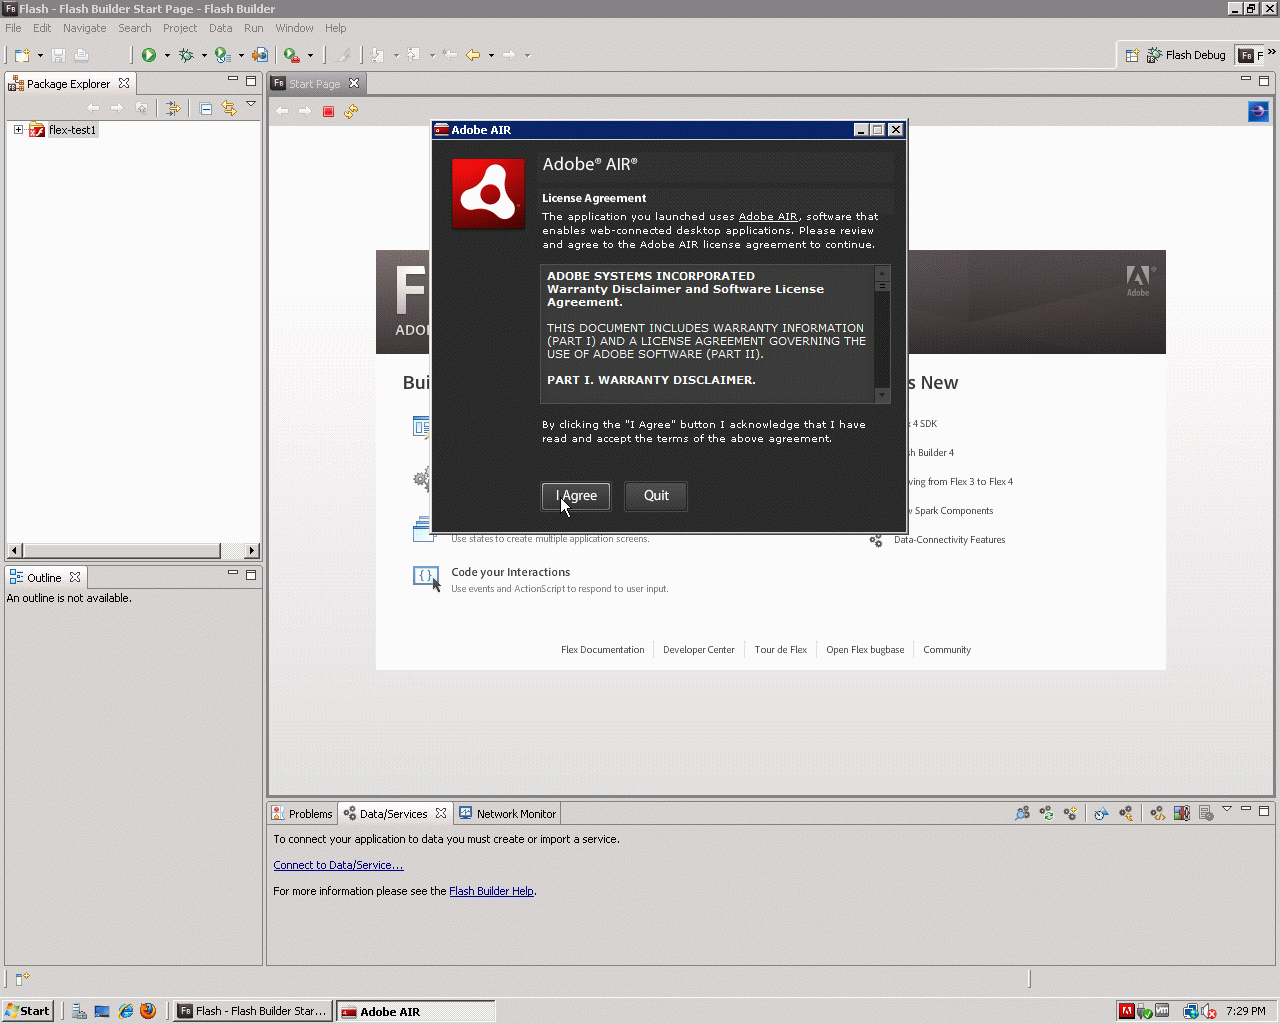Open the Back history dropdown arrow
This screenshot has width=1280, height=1024.
pyautogui.click(x=491, y=55)
